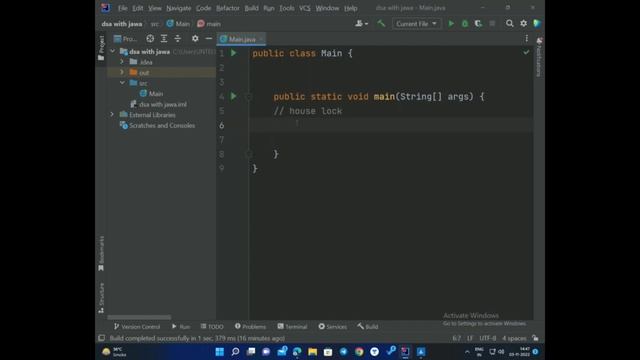640x360 pixels.
Task: Start debugging with the bug icon
Action: click(x=464, y=24)
